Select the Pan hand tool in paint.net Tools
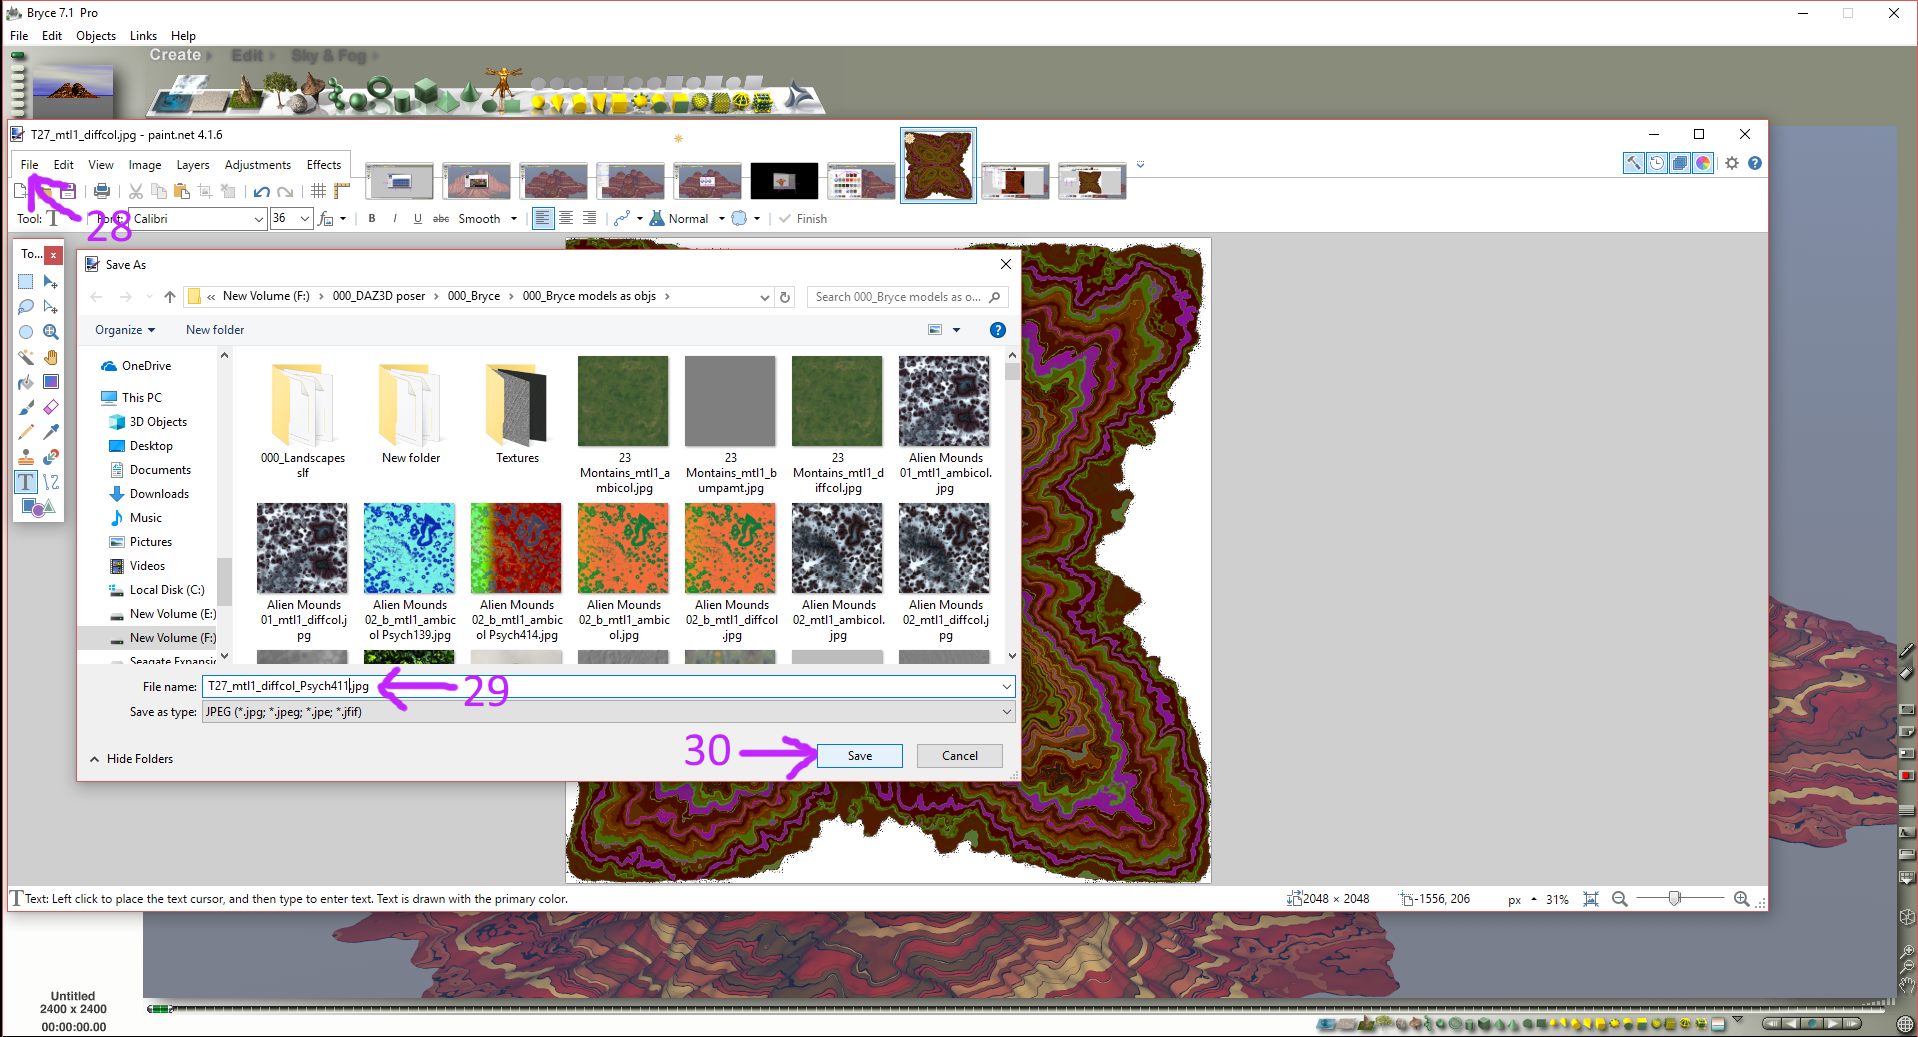The height and width of the screenshot is (1037, 1918). (x=51, y=357)
